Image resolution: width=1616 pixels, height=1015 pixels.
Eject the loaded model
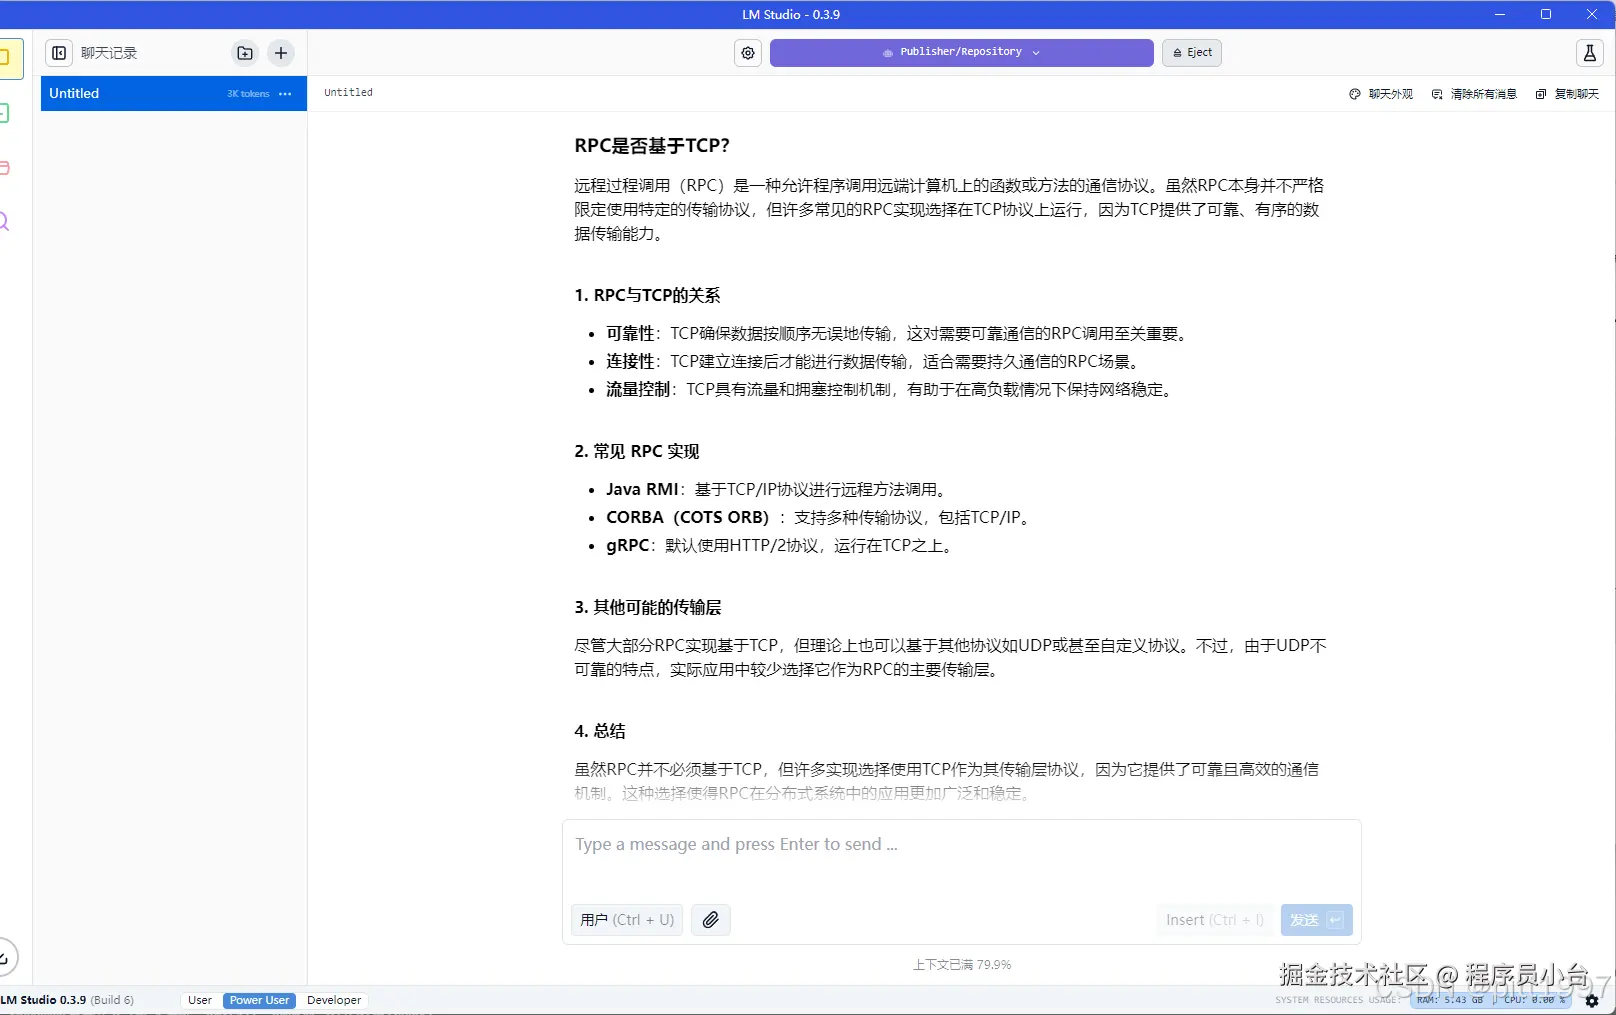1191,52
